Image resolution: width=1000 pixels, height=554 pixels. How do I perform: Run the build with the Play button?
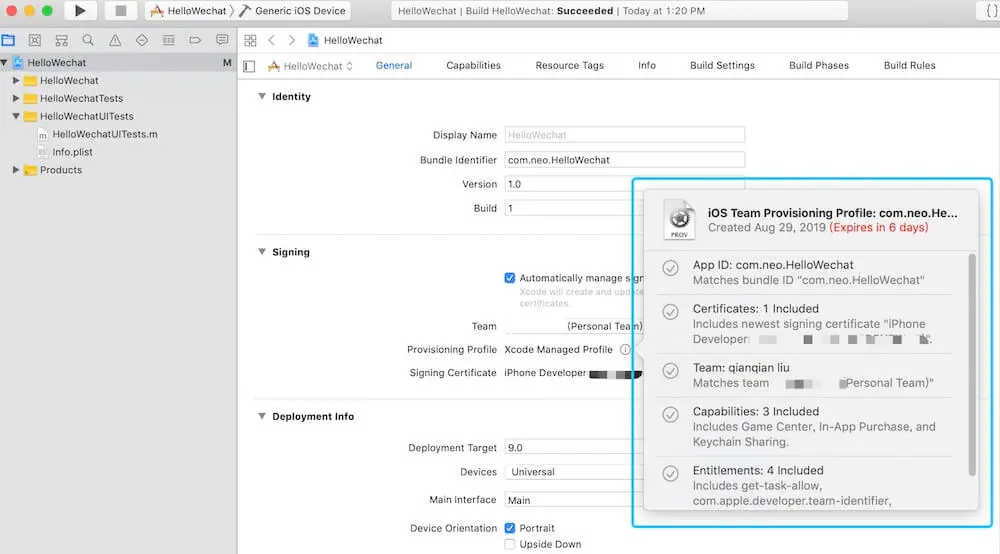(80, 10)
